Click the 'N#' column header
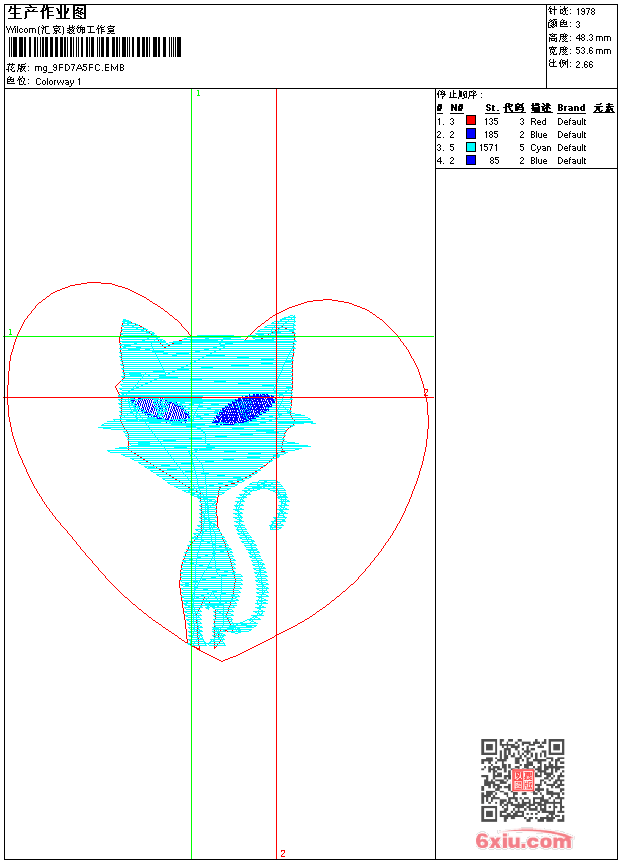 pos(456,108)
